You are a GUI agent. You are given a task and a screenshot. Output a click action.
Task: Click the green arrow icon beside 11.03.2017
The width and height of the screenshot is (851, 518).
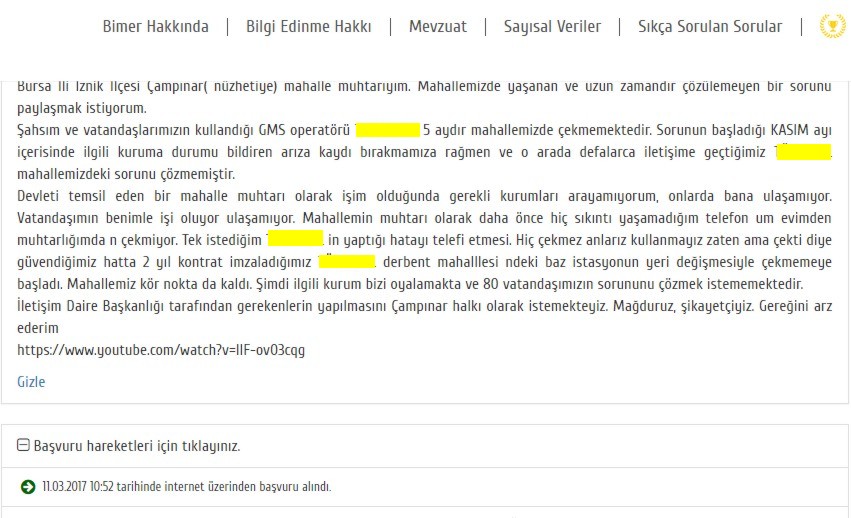[x=28, y=487]
